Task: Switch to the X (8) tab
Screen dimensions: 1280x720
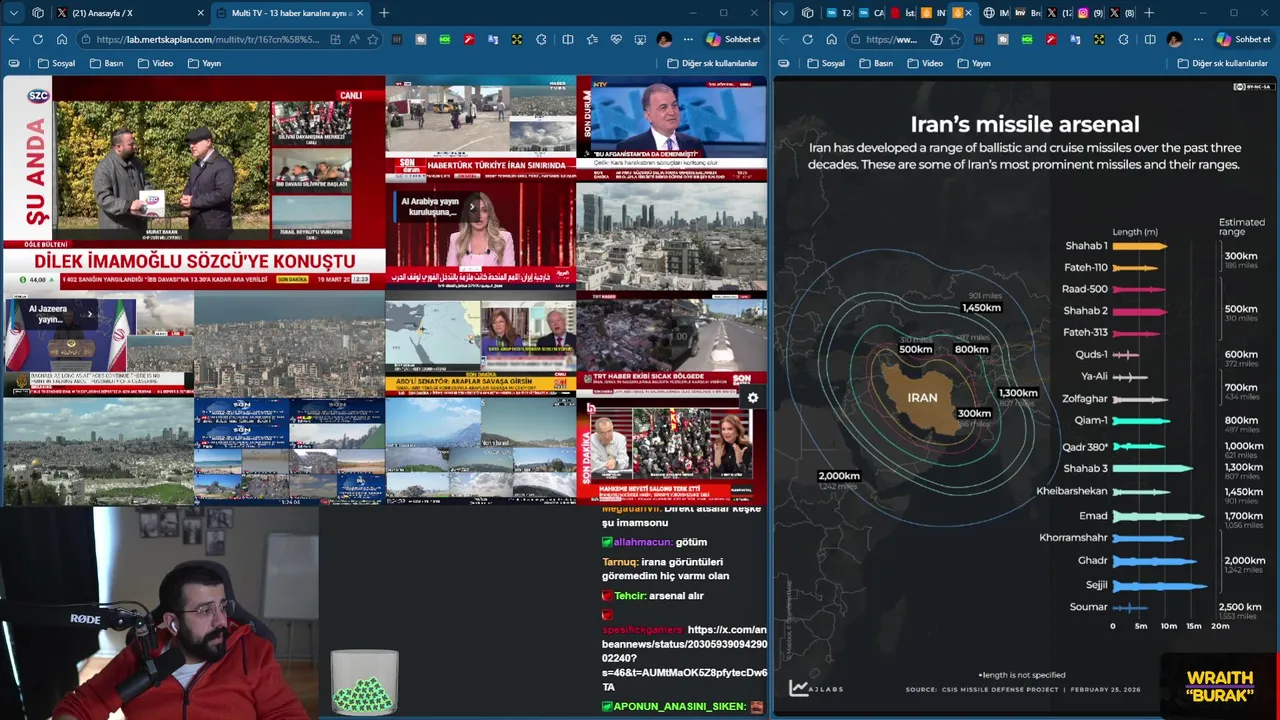Action: [x=1121, y=13]
